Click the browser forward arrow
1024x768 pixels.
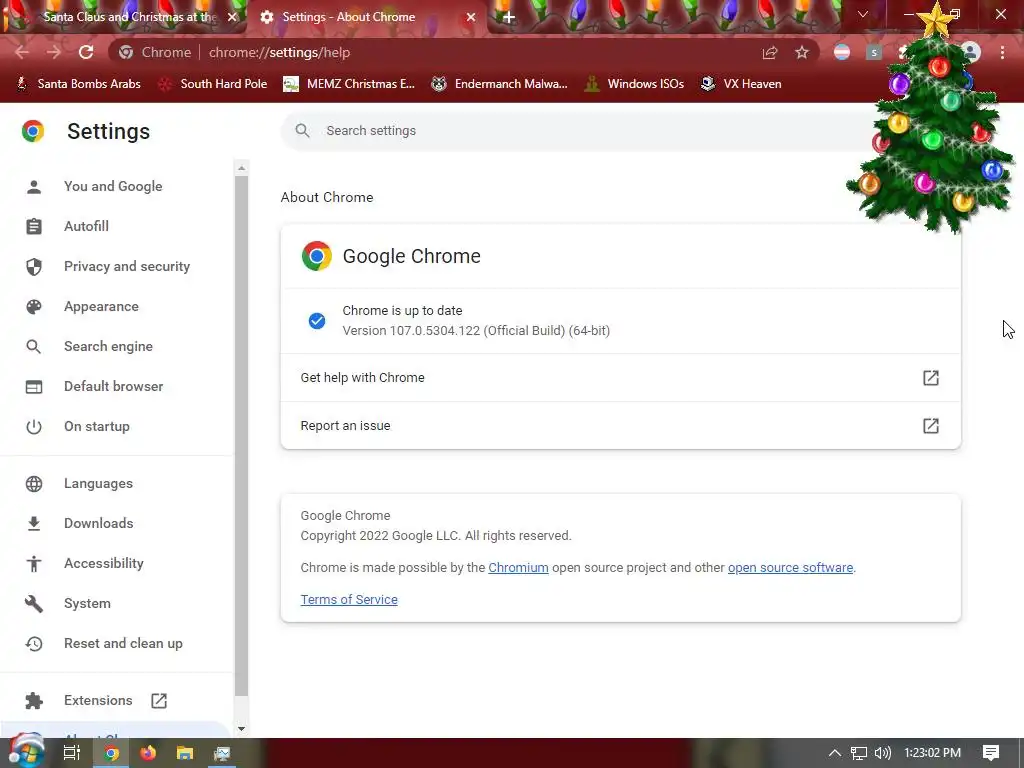coord(54,52)
